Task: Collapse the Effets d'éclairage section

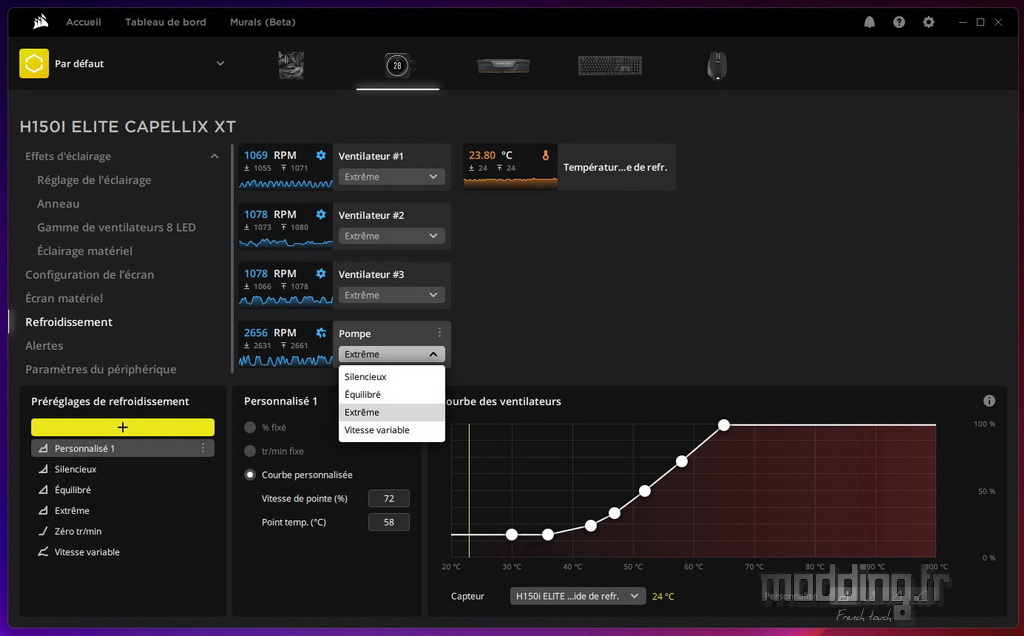Action: [x=214, y=156]
